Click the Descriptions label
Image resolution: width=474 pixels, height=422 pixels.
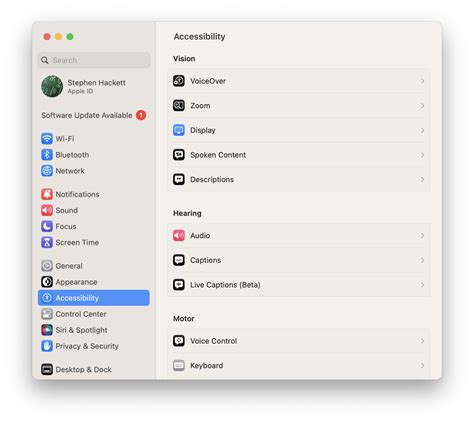[x=212, y=180]
